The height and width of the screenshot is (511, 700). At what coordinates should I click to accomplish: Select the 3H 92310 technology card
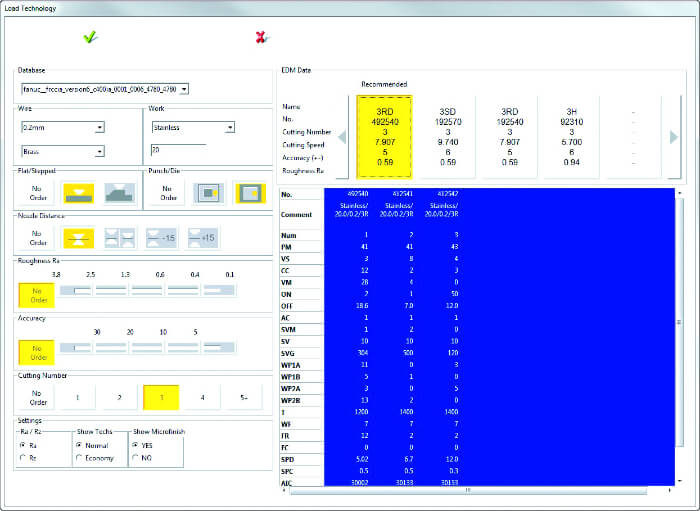coord(571,137)
